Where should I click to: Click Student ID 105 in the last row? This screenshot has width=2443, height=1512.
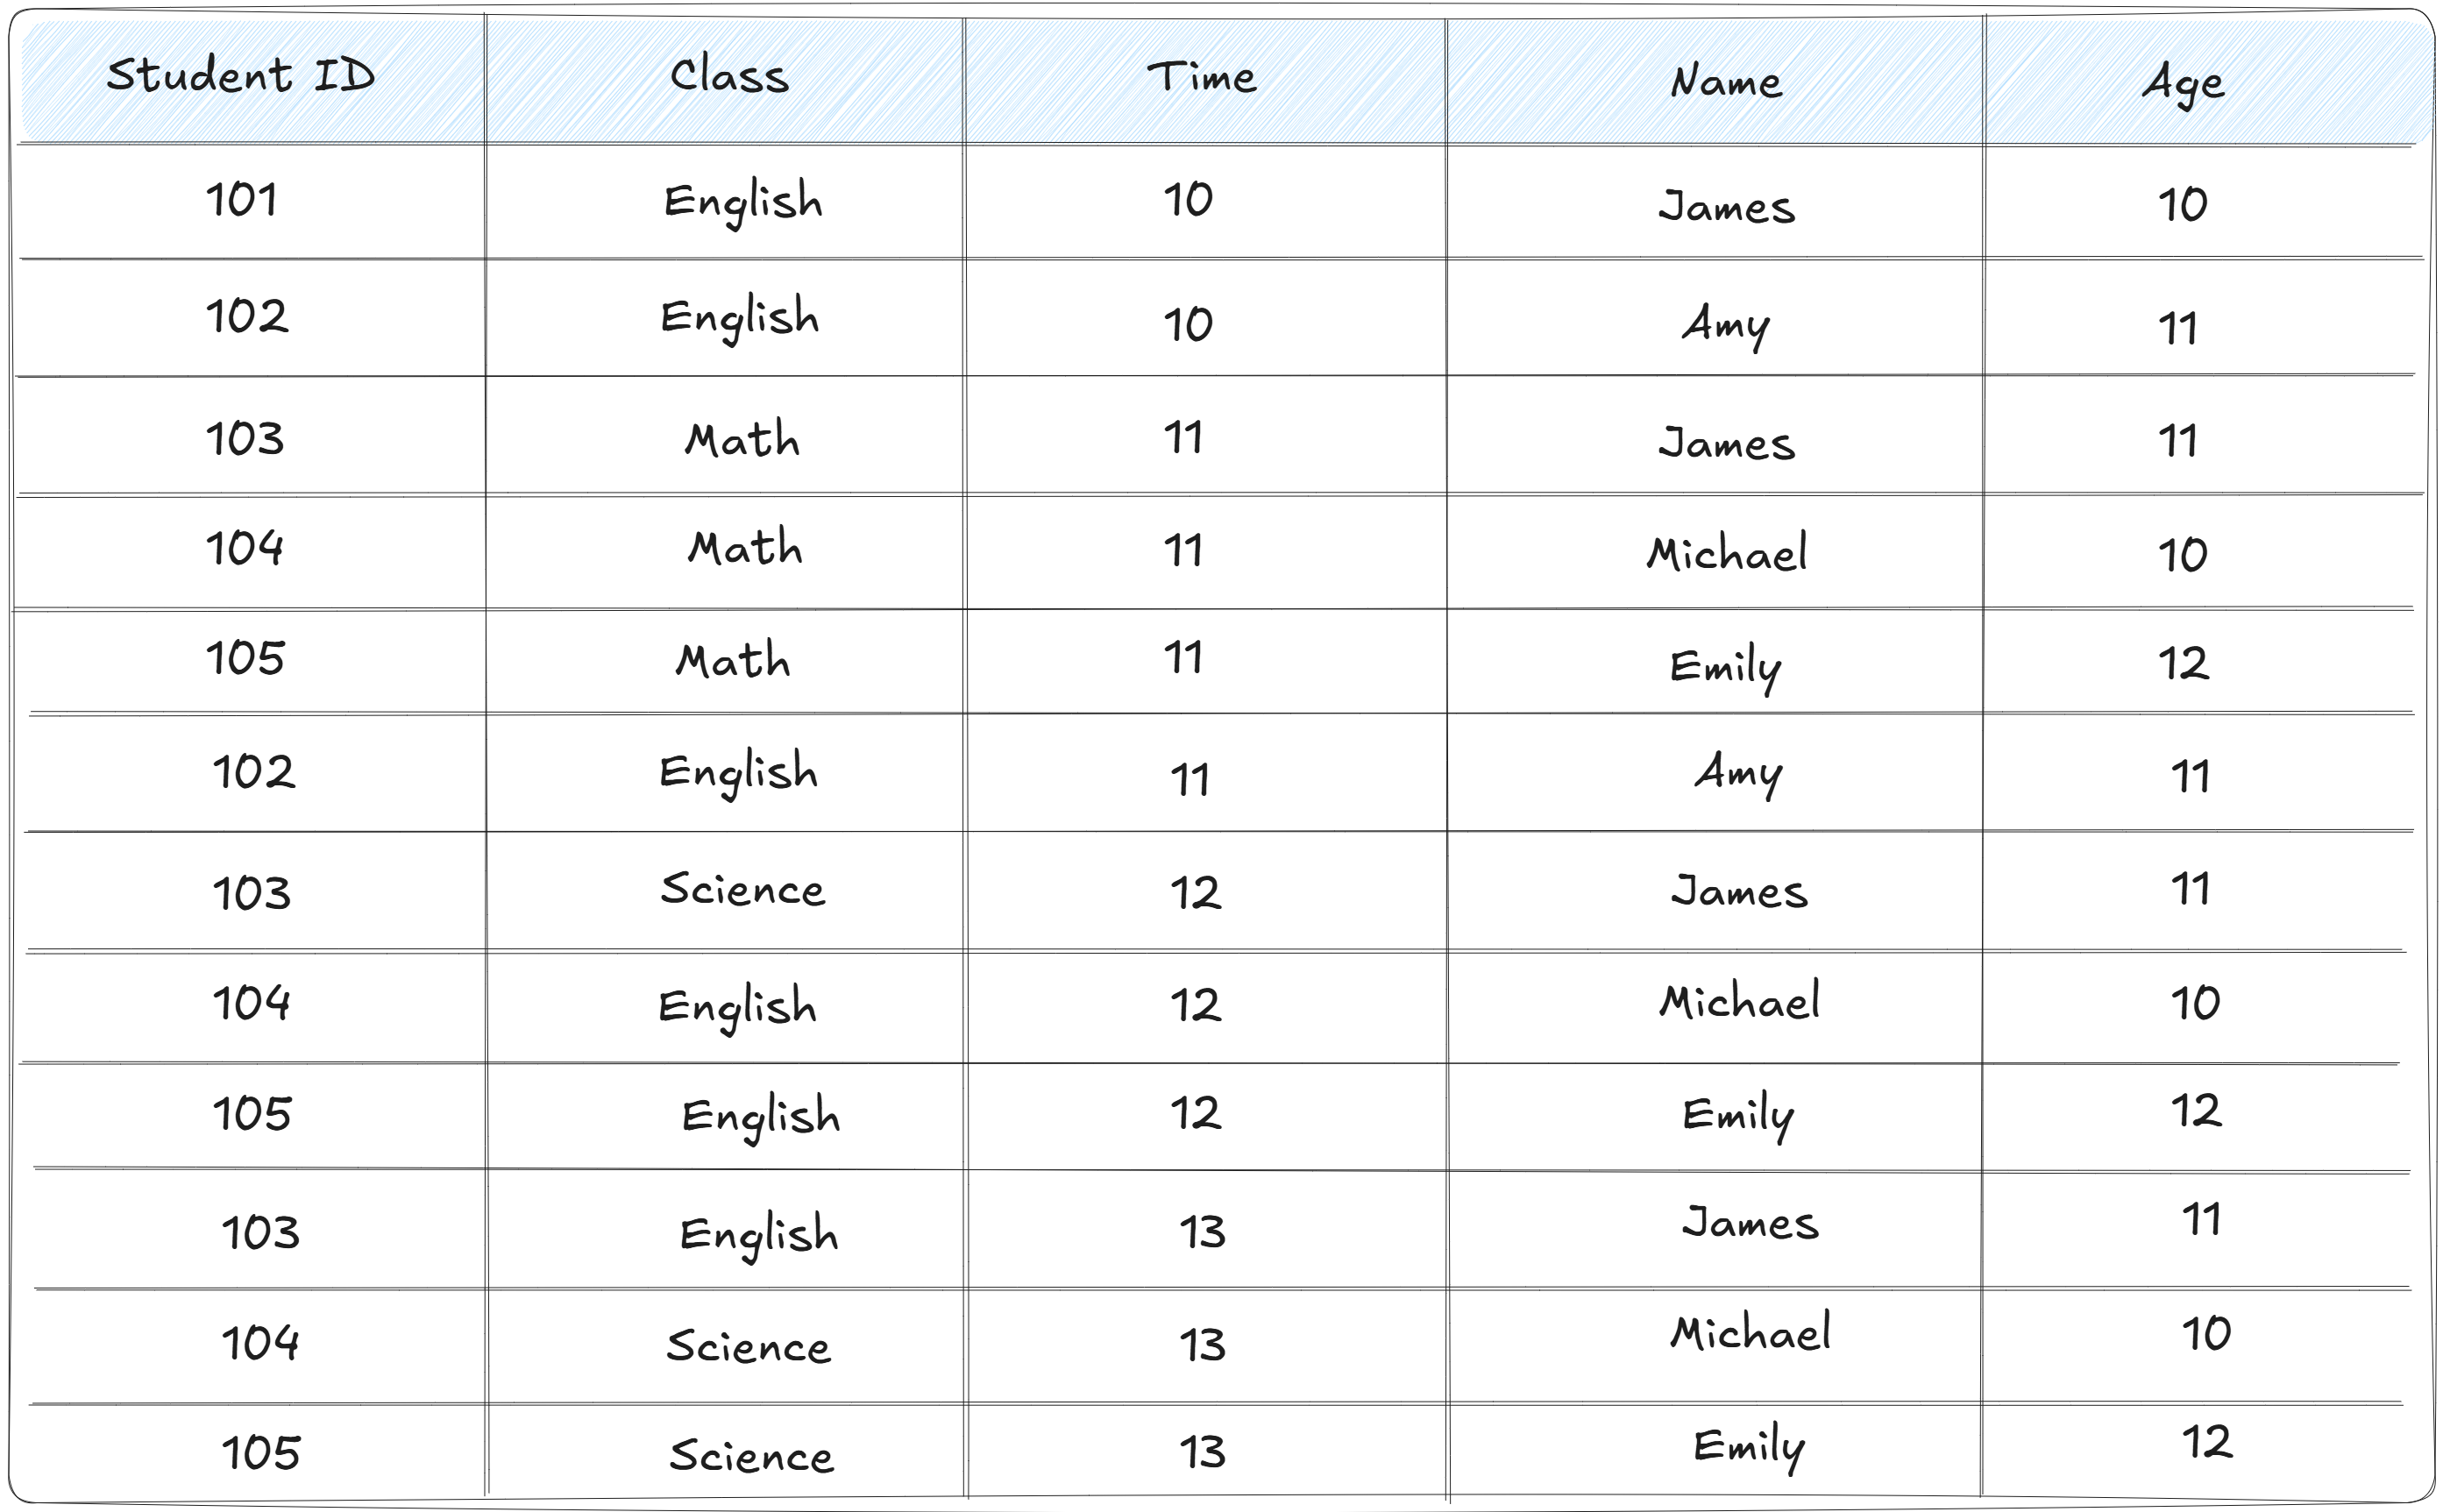click(x=260, y=1453)
